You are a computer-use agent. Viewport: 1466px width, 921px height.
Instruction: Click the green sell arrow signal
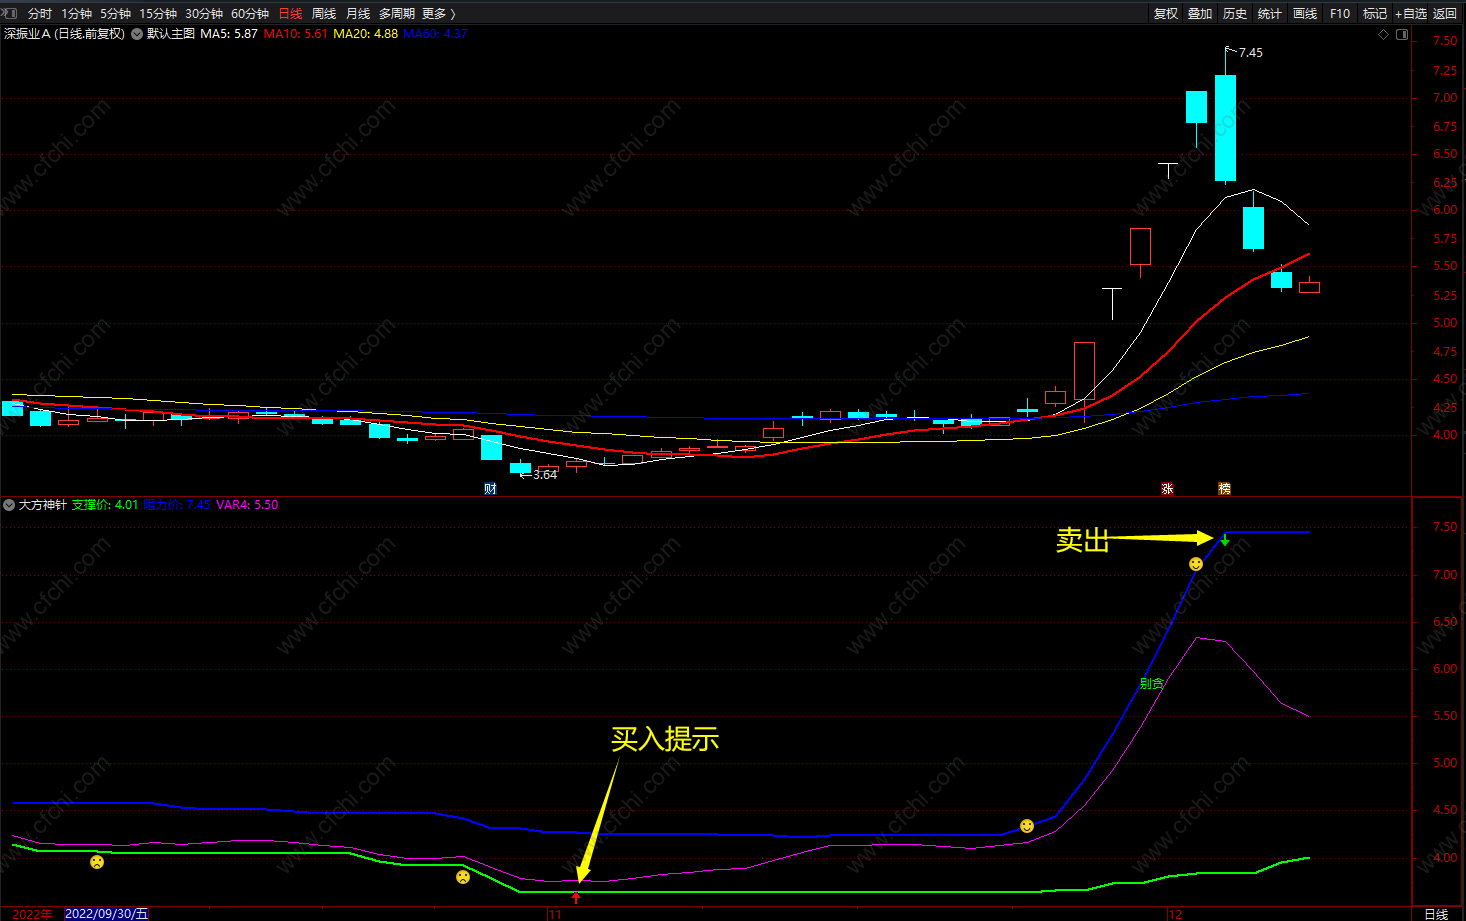[1225, 540]
